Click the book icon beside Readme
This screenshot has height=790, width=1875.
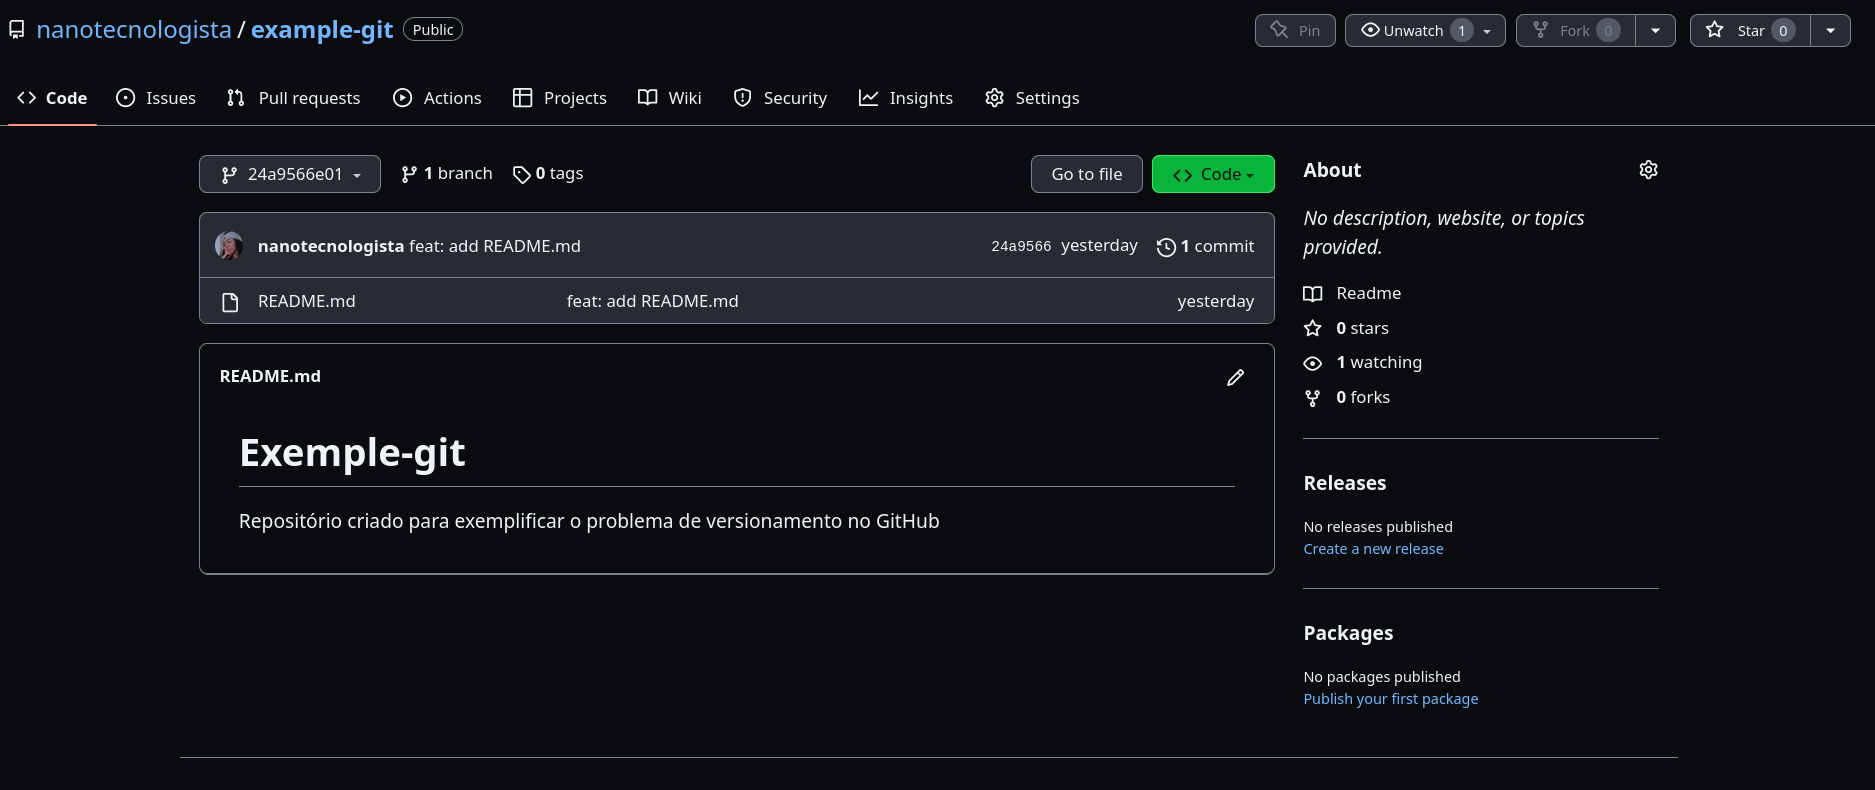coord(1313,294)
